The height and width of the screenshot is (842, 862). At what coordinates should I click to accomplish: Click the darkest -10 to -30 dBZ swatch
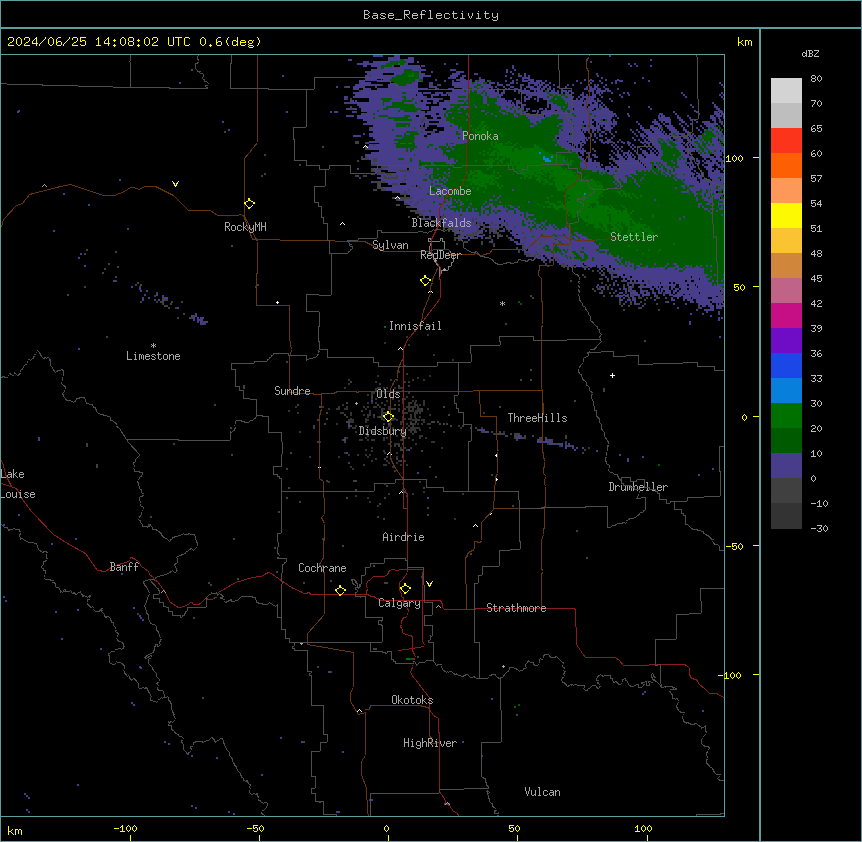786,516
